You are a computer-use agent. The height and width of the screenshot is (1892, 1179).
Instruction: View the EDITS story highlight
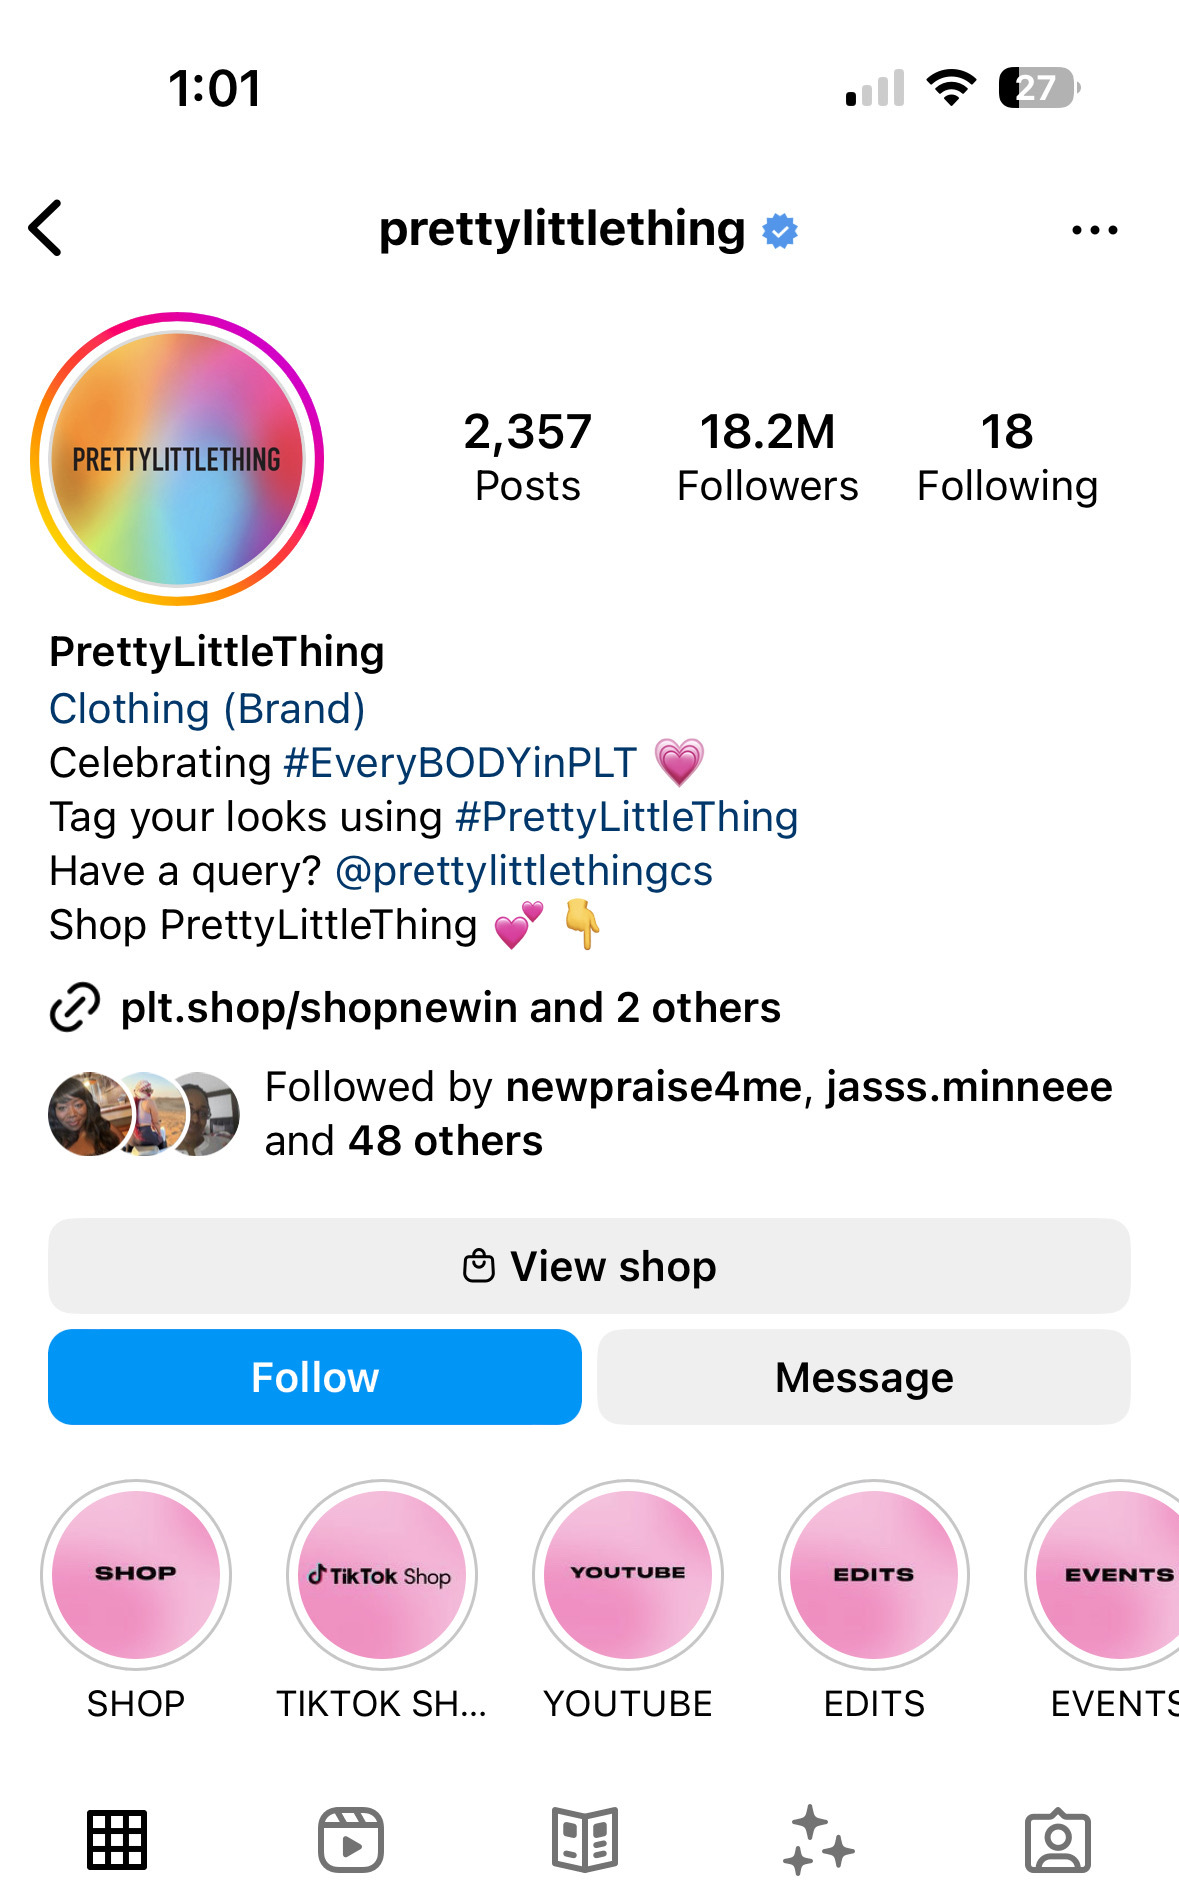(x=874, y=1575)
